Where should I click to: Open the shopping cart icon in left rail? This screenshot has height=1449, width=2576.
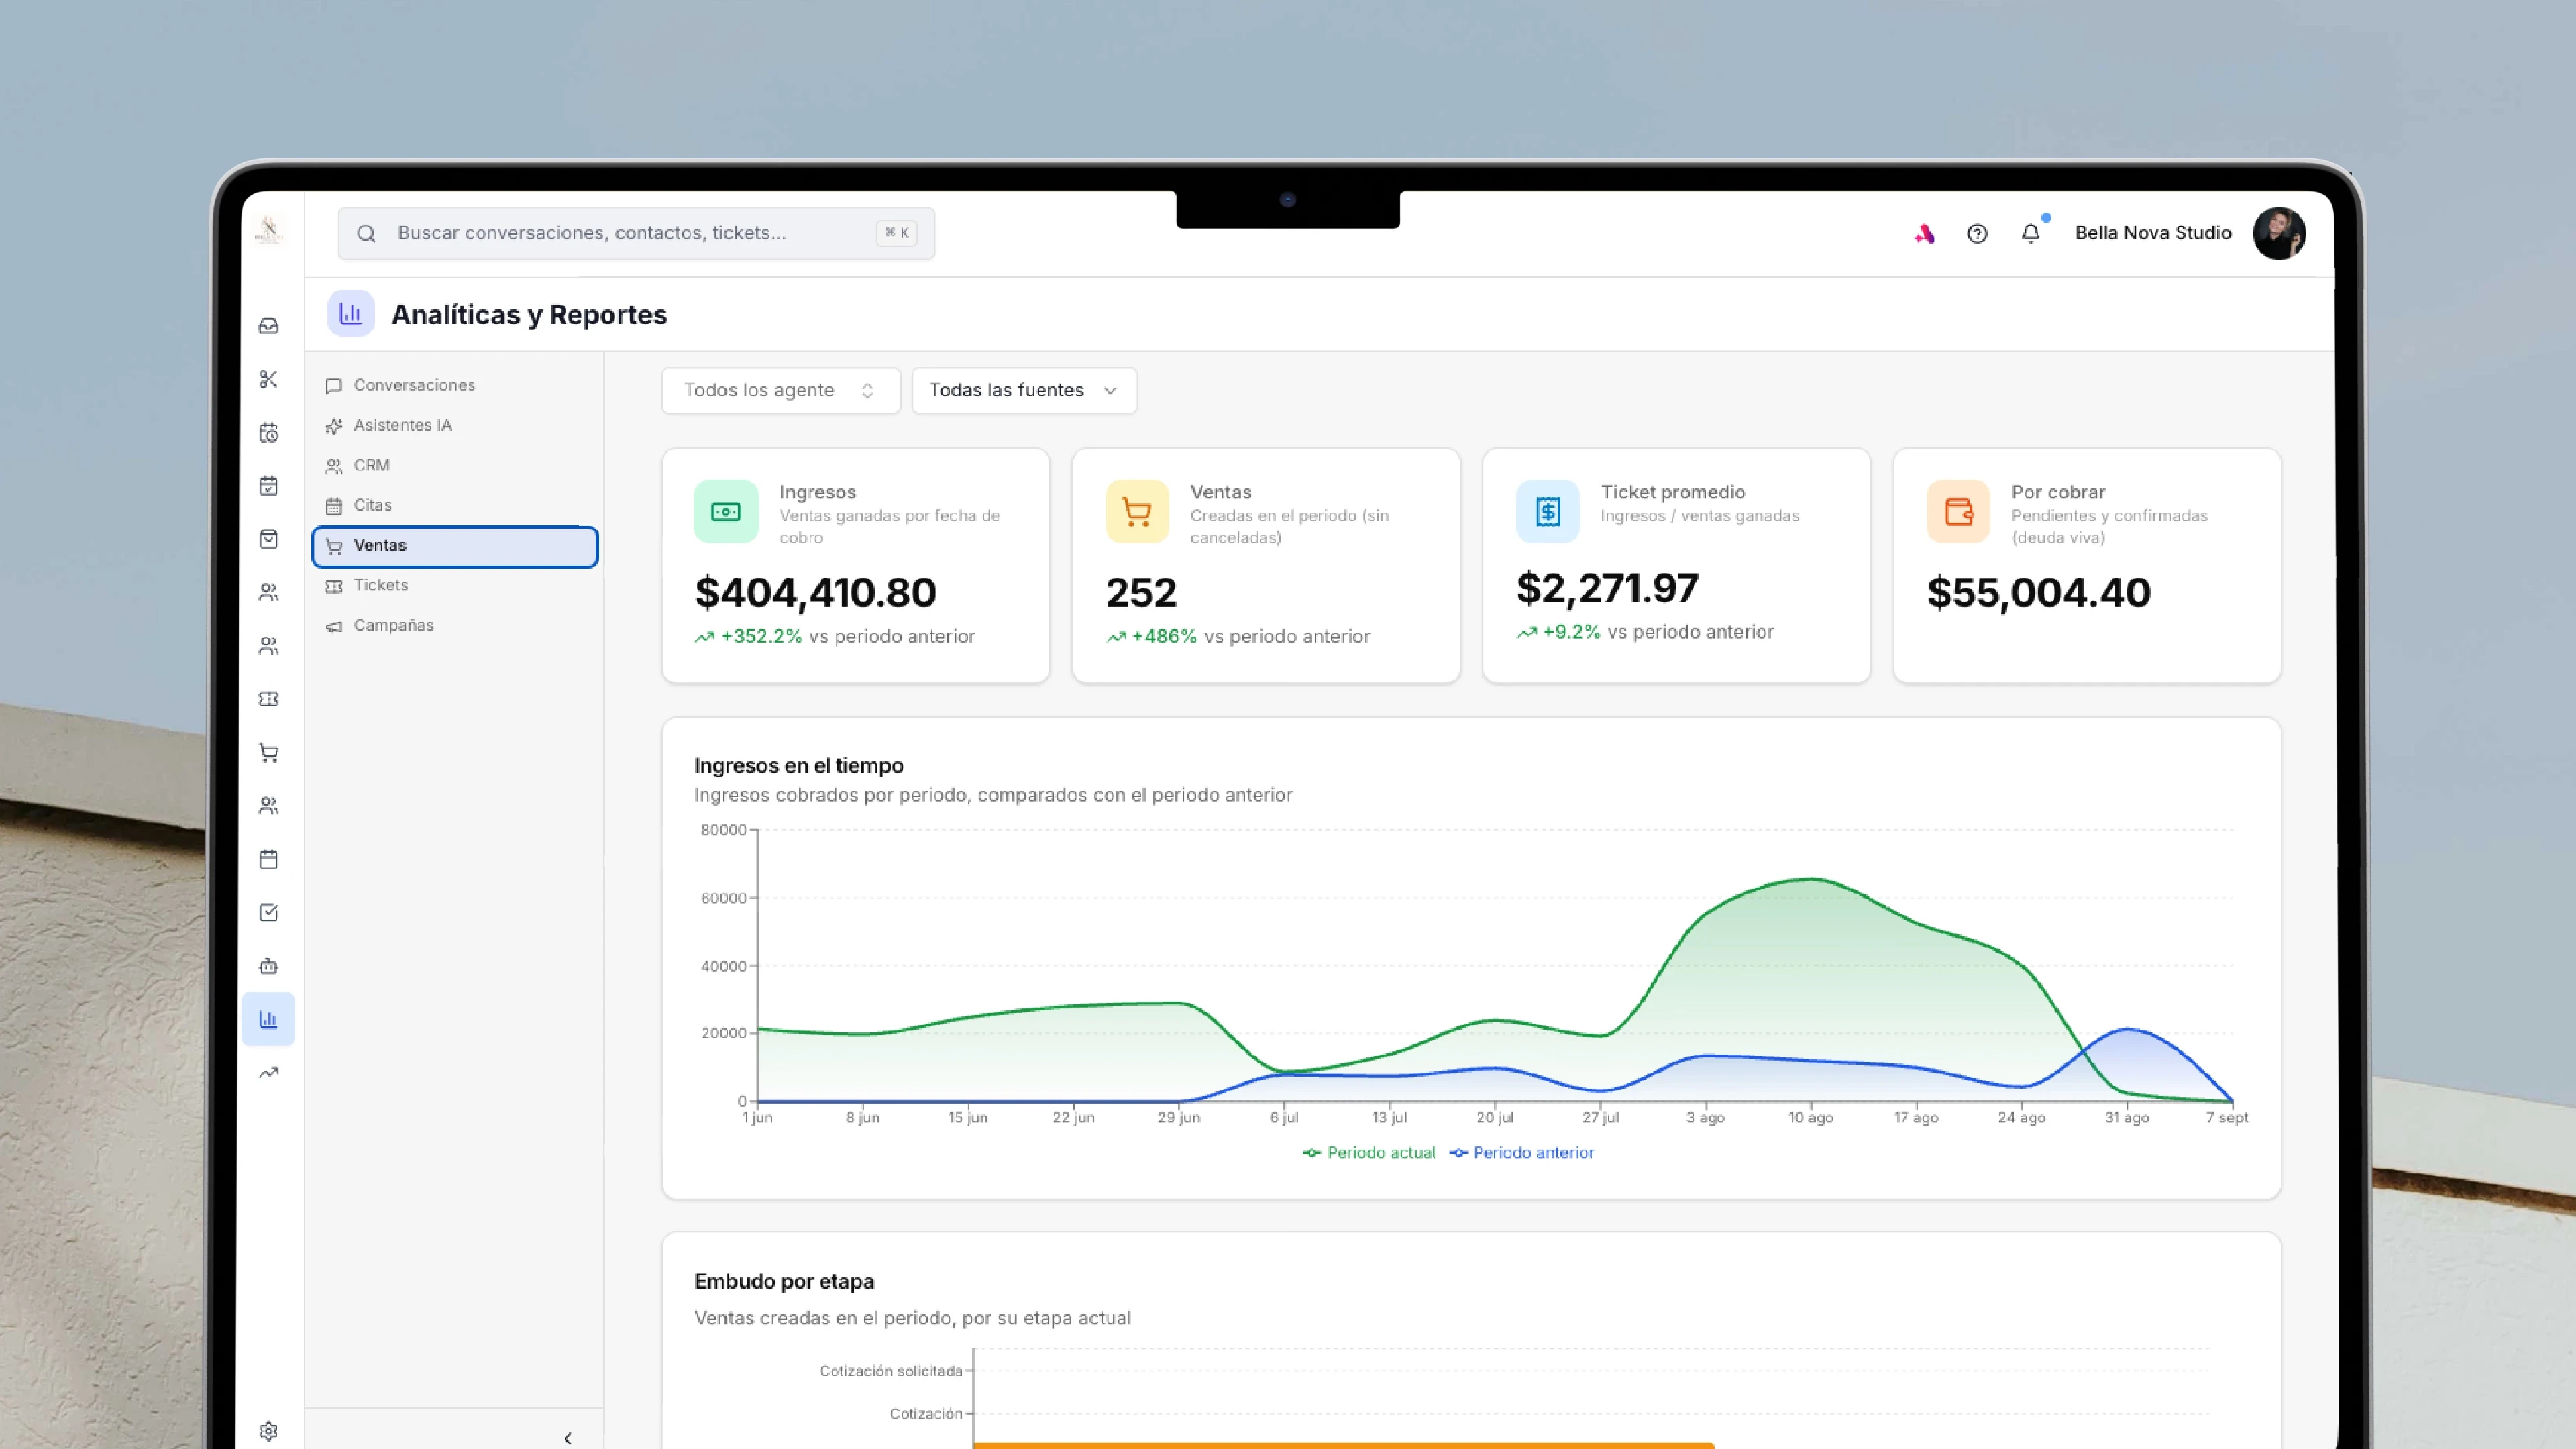pyautogui.click(x=268, y=753)
